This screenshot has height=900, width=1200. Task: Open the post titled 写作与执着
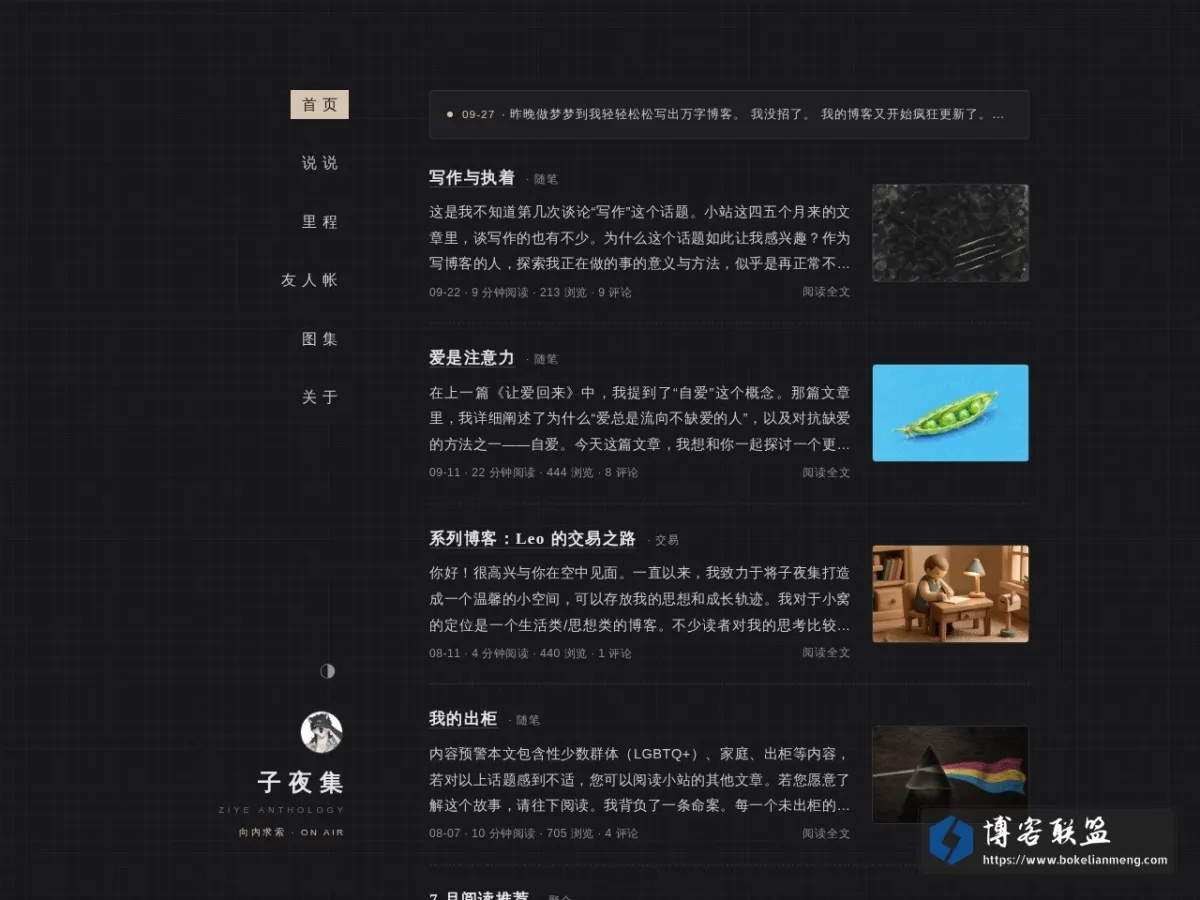click(472, 178)
